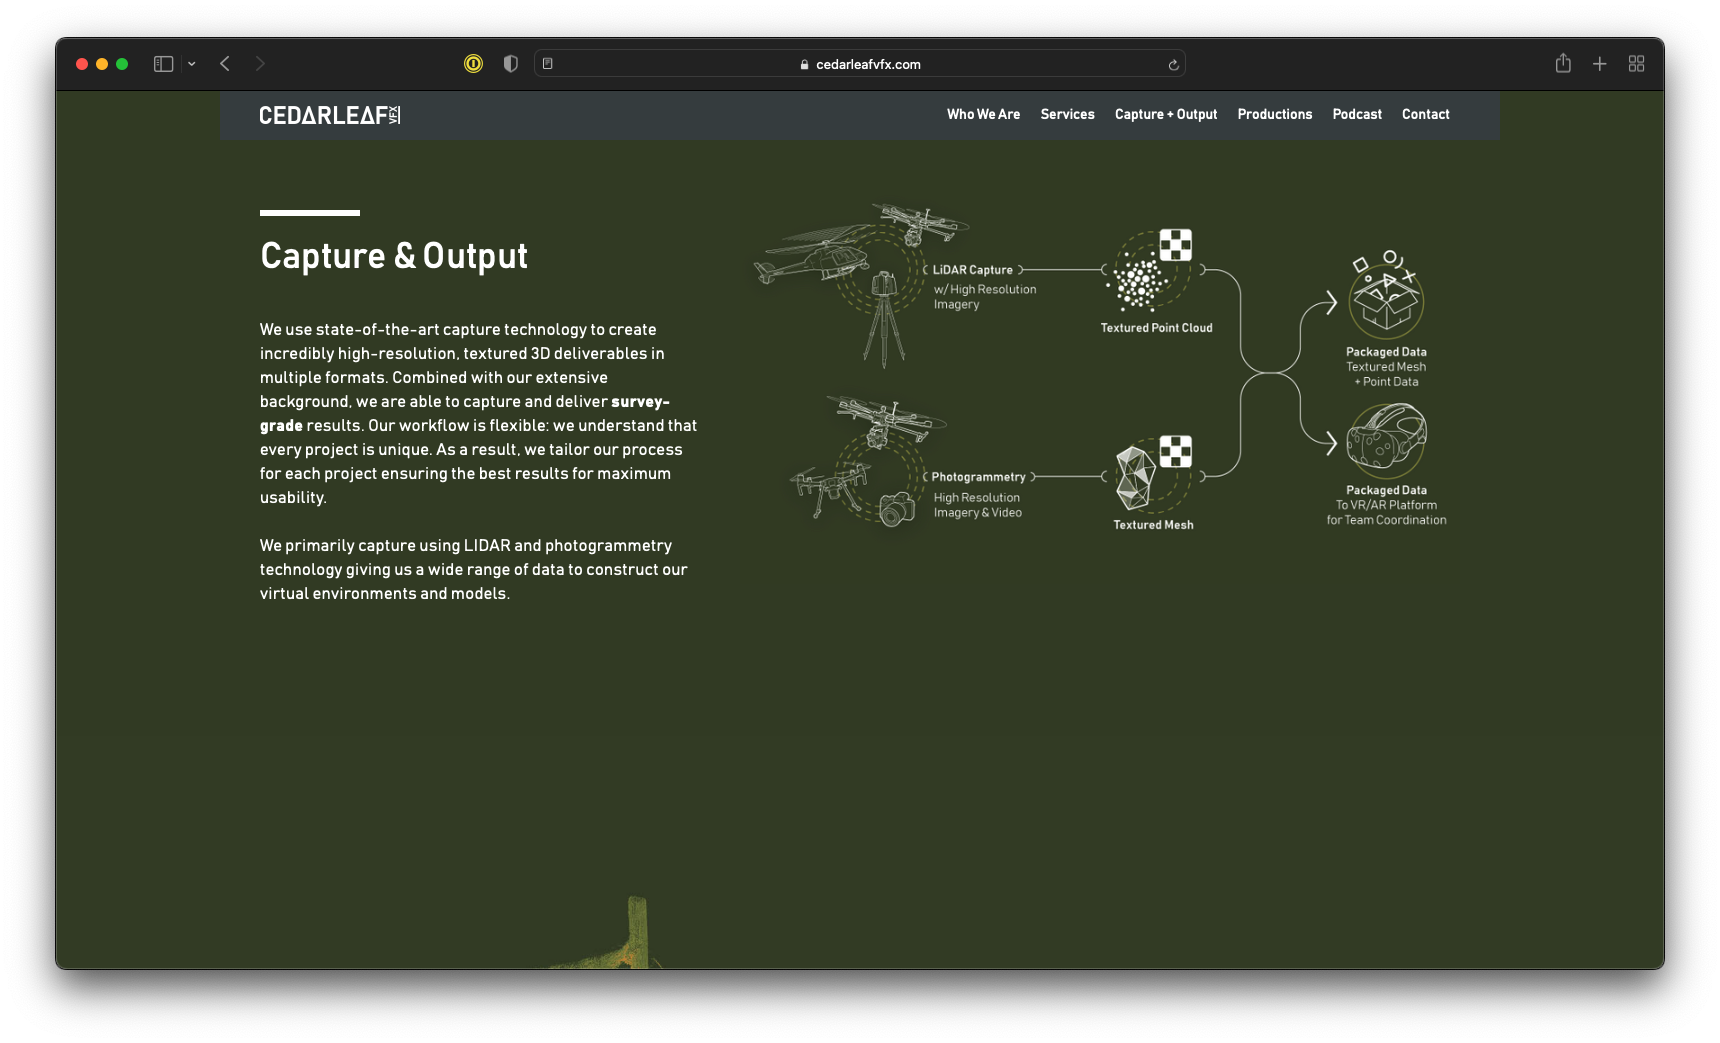Open a new tab with plus icon
Screen dimensions: 1720x1043
pyautogui.click(x=1600, y=64)
